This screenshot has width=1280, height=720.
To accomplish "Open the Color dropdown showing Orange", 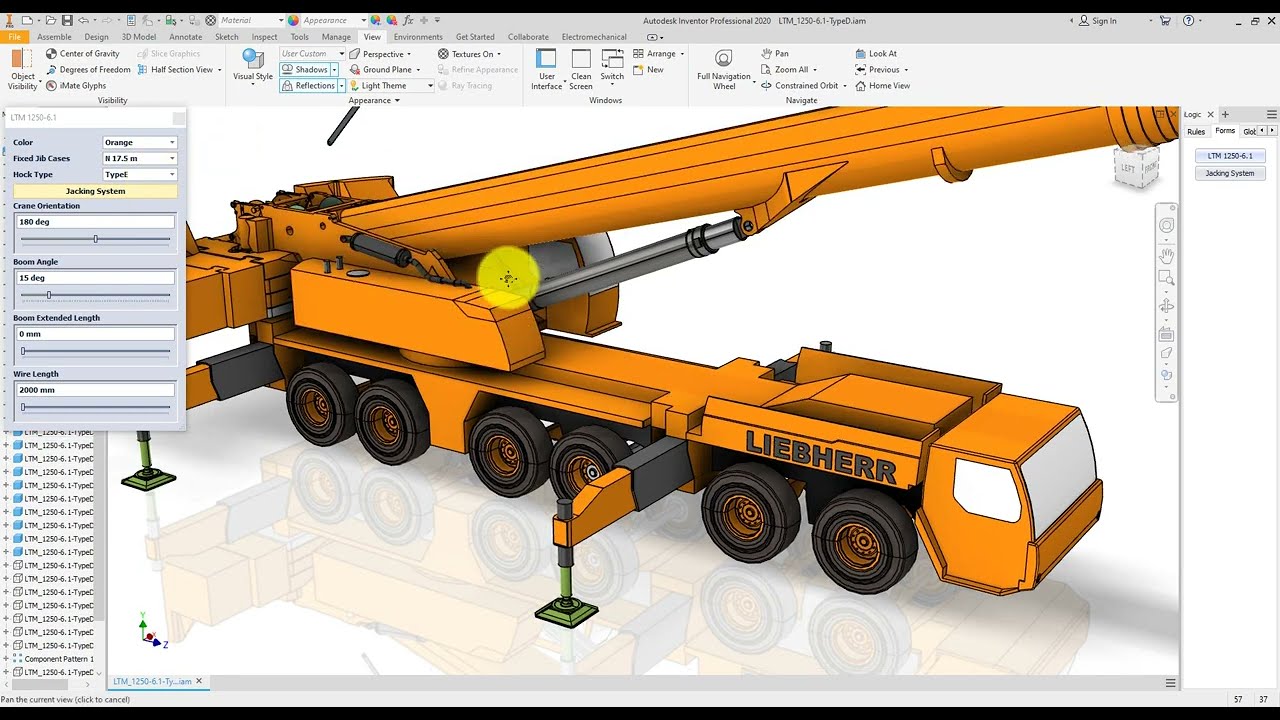I will click(140, 143).
